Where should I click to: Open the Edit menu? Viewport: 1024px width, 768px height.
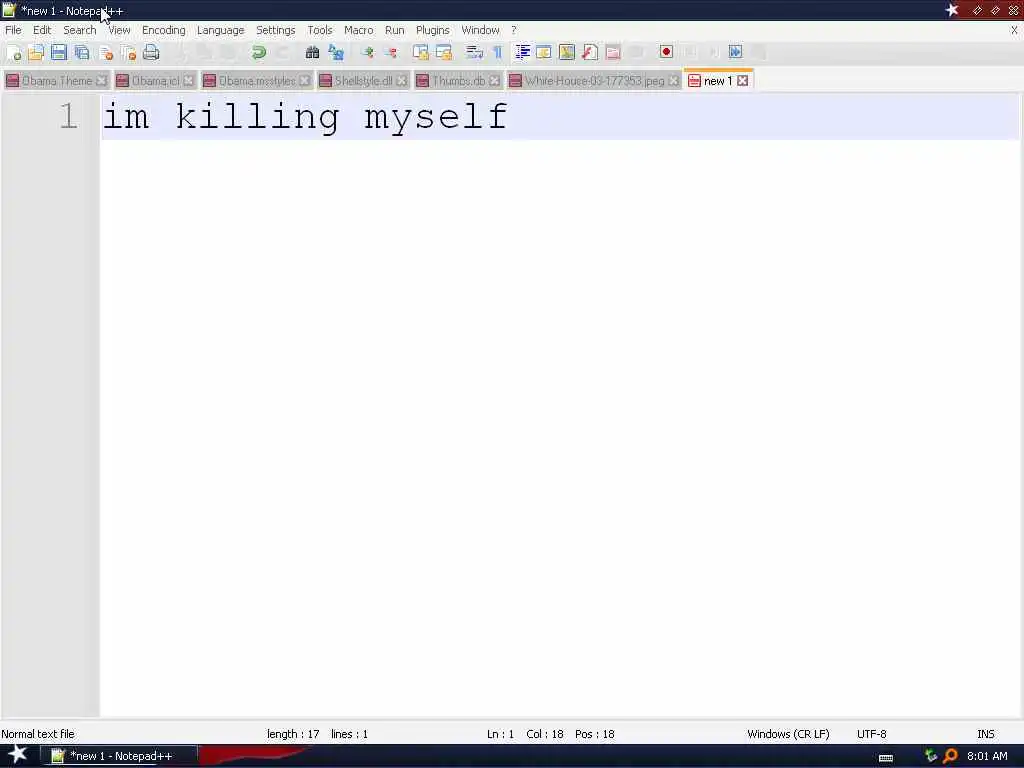42,30
